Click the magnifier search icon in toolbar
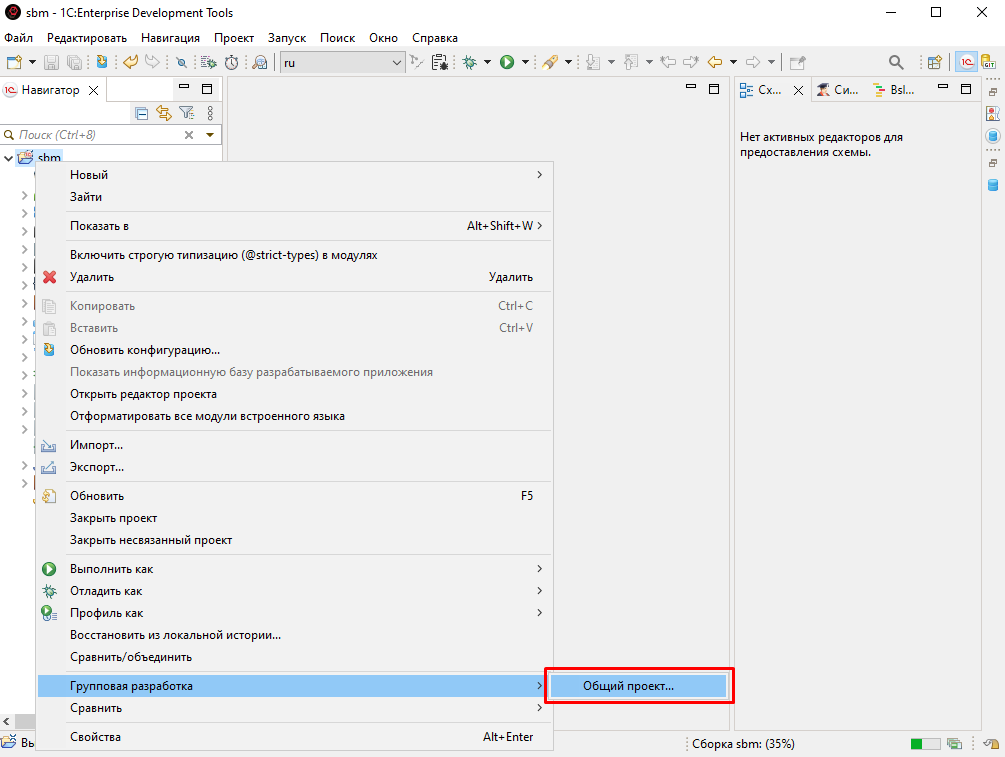1005x757 pixels. click(896, 62)
